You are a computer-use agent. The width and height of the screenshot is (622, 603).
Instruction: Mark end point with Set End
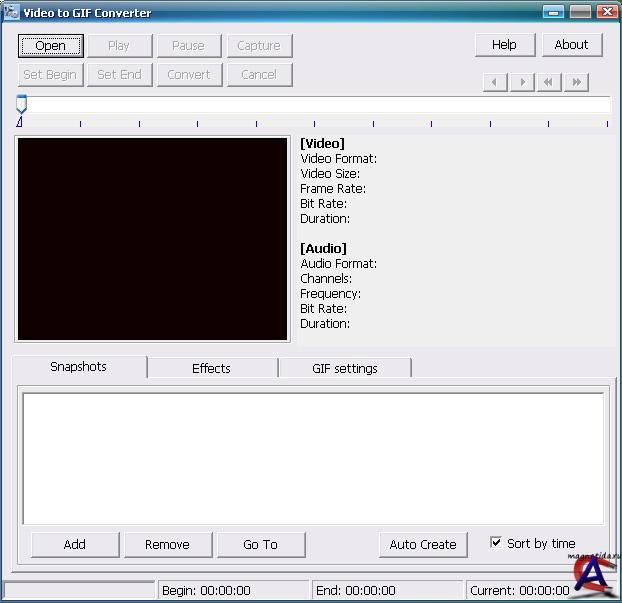[x=119, y=75]
